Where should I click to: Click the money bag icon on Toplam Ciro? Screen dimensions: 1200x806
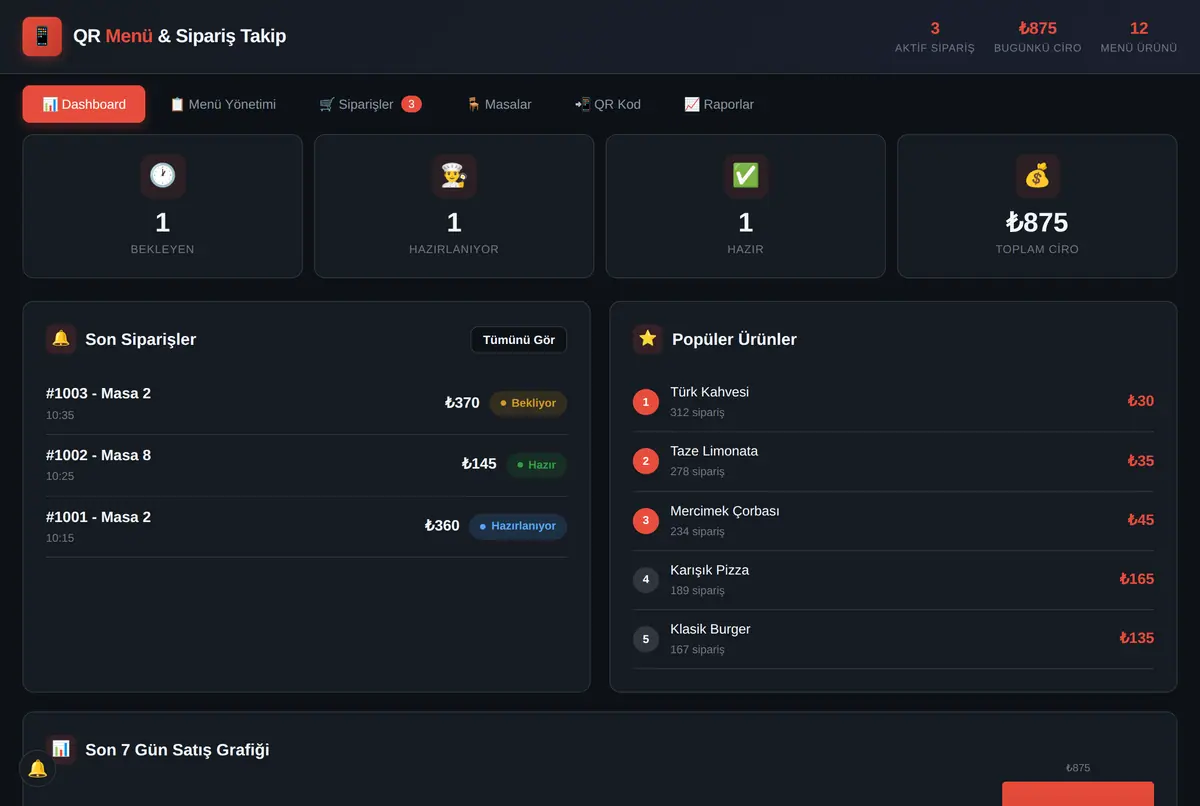[x=1037, y=176]
